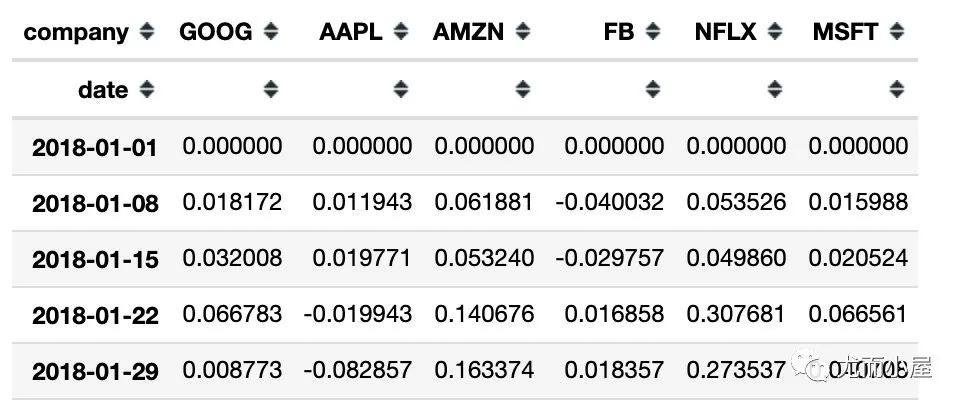
Task: Click second-row sort arrows under GOOG
Action: click(x=270, y=90)
